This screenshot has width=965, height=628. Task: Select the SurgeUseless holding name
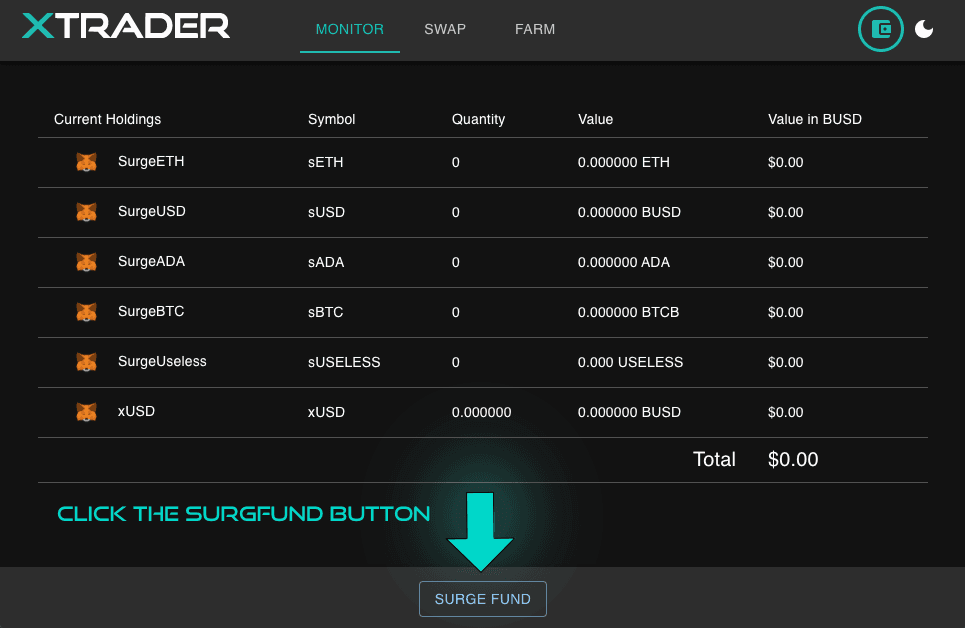coord(162,361)
